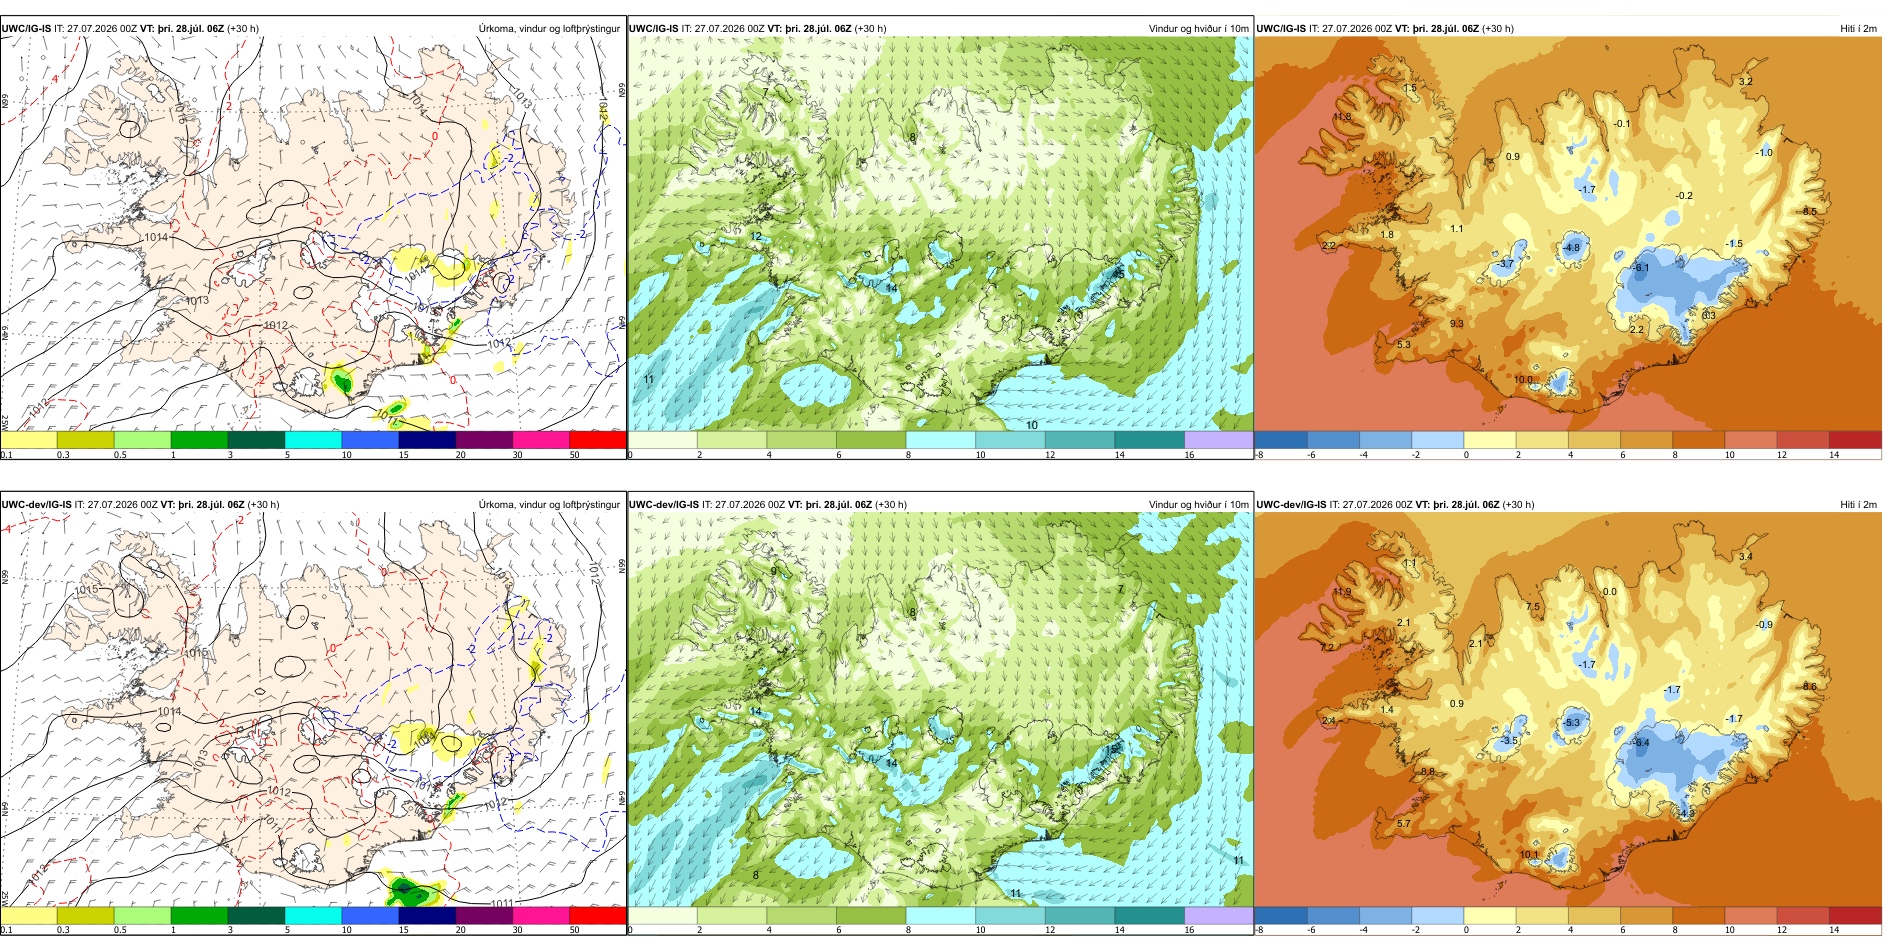Screen dimensions: 1900x950
Task: Click the -5.3 value on bottom temperature map
Action: pyautogui.click(x=1571, y=723)
